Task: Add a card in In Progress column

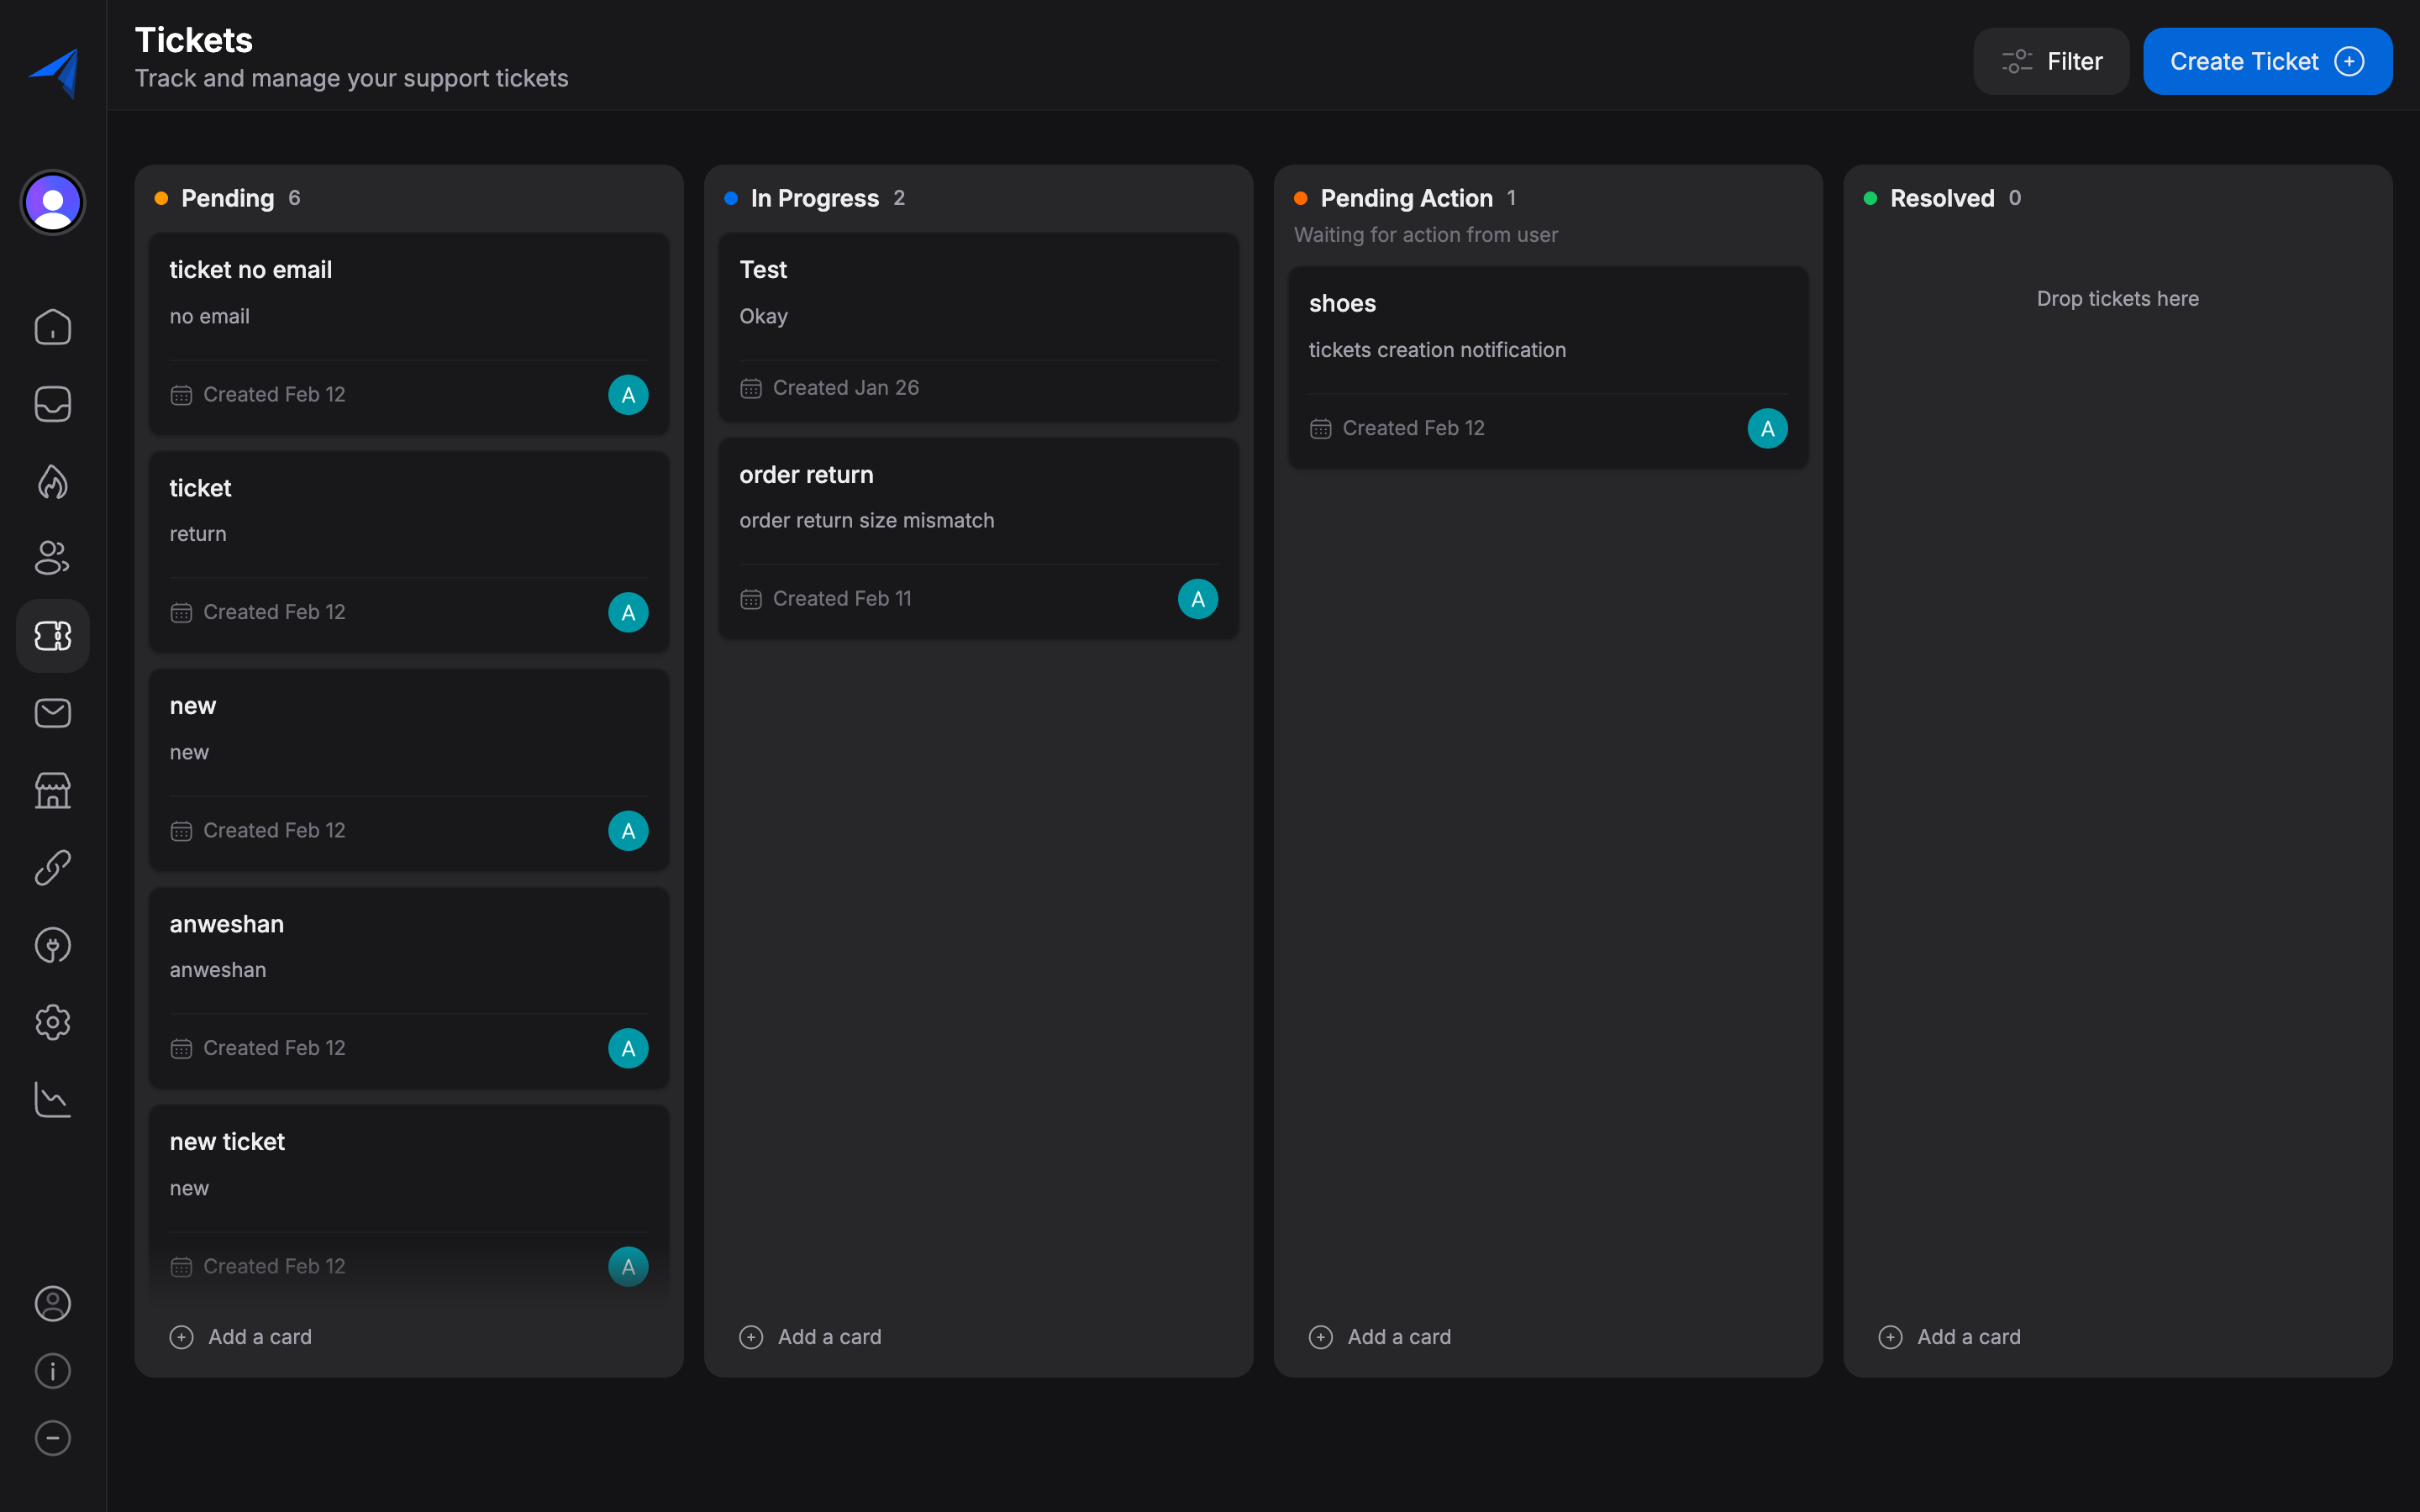Action: tap(811, 1337)
